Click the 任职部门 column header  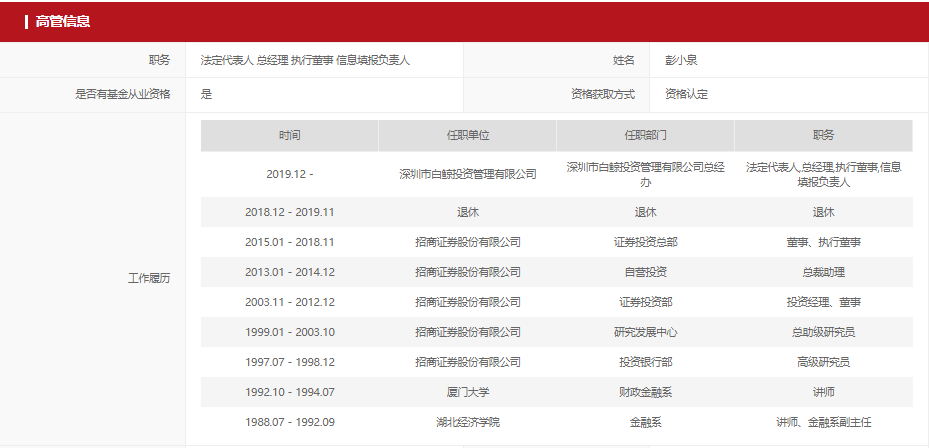point(646,136)
